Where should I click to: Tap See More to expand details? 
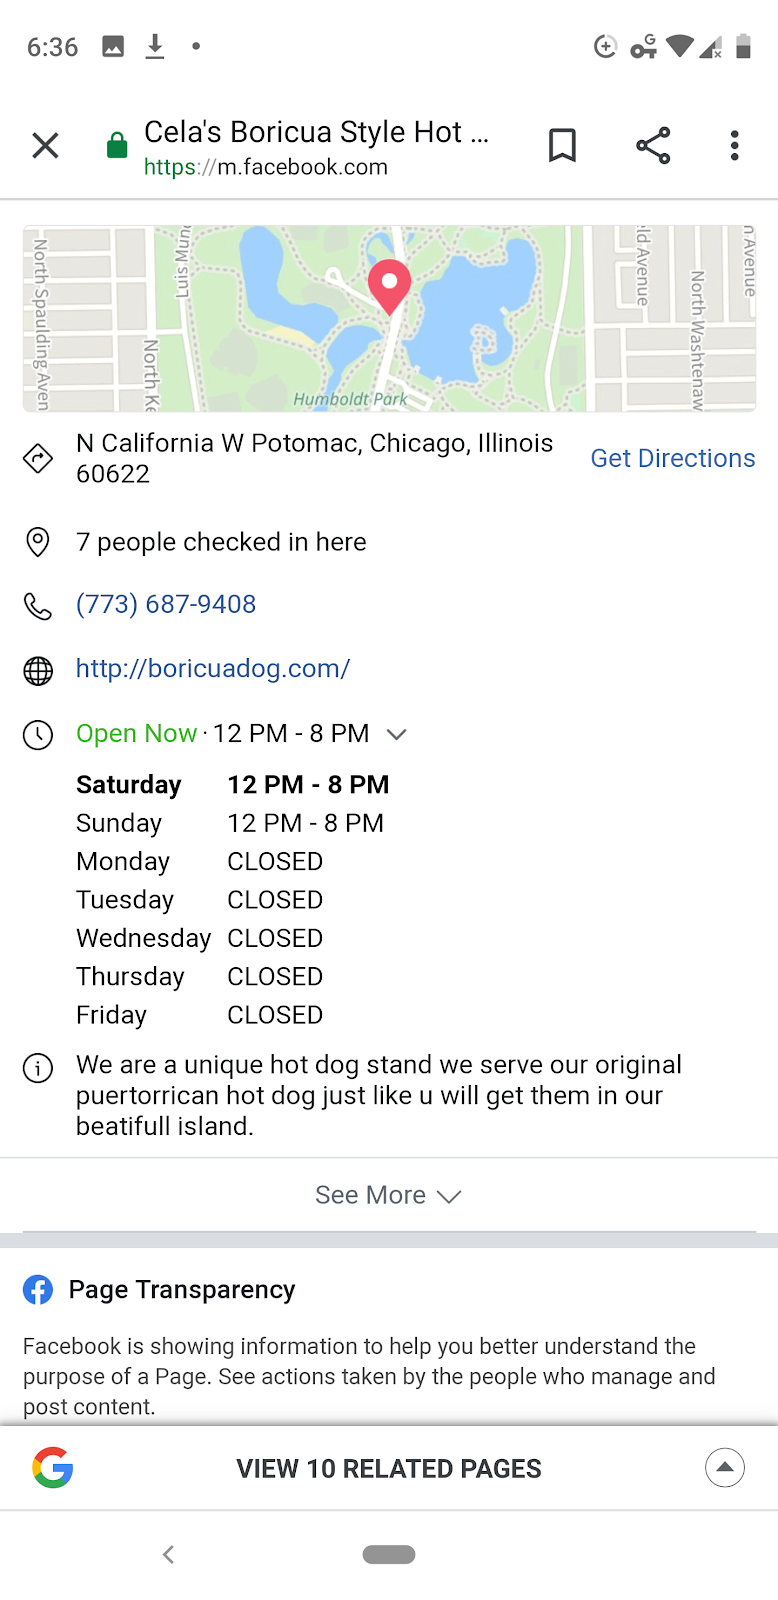point(388,1194)
